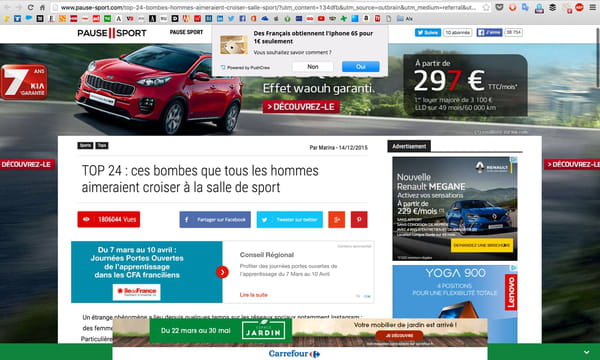Image resolution: width=600 pixels, height=360 pixels.
Task: Click Demandez une brochure on Renault ad
Action: (482, 245)
